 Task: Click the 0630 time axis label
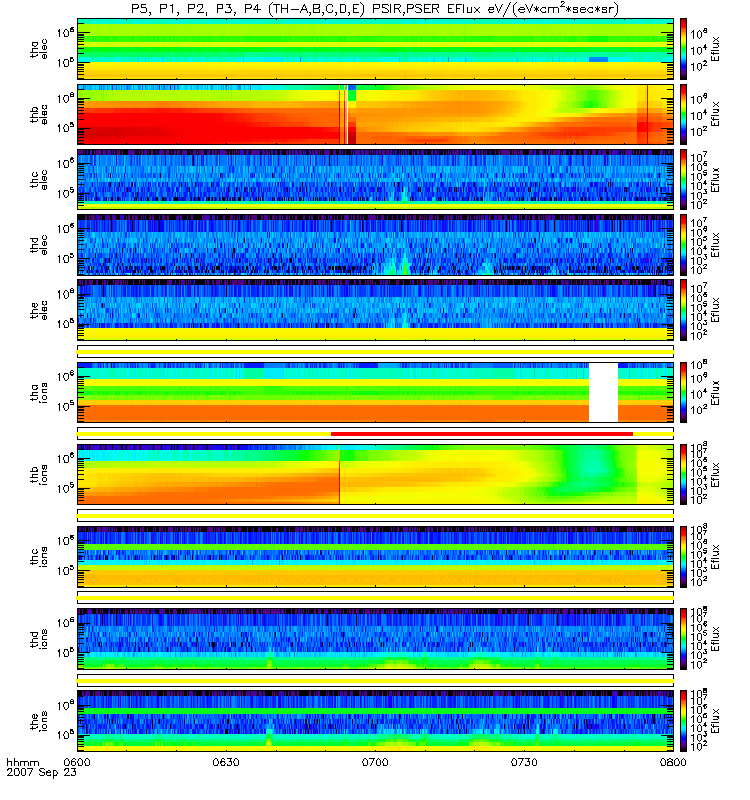226,762
